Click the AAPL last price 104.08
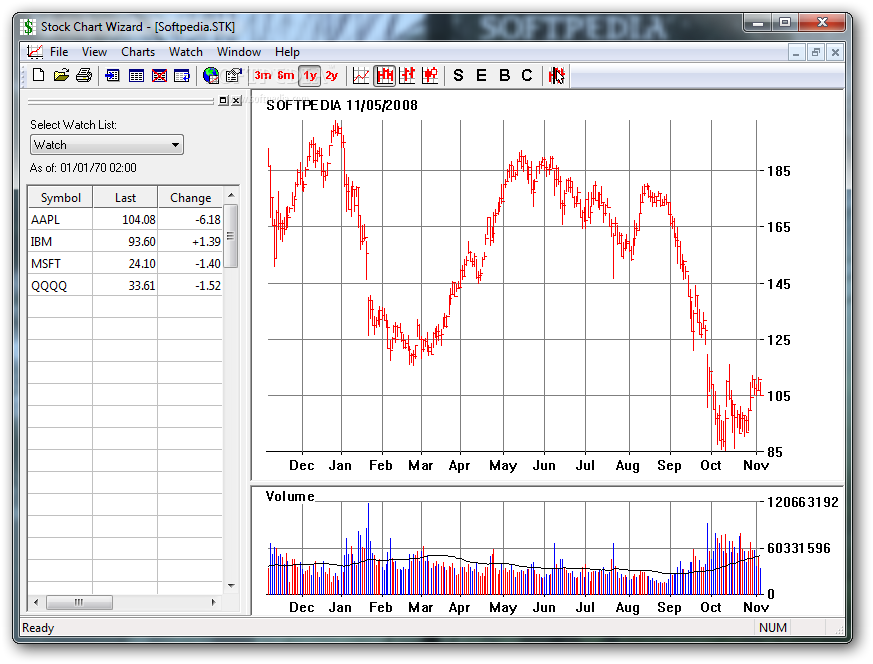 (139, 220)
